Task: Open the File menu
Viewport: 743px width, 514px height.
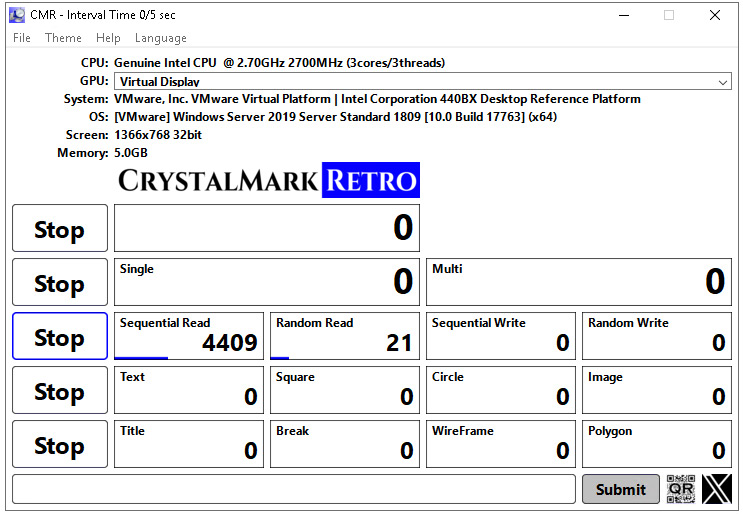Action: [22, 38]
